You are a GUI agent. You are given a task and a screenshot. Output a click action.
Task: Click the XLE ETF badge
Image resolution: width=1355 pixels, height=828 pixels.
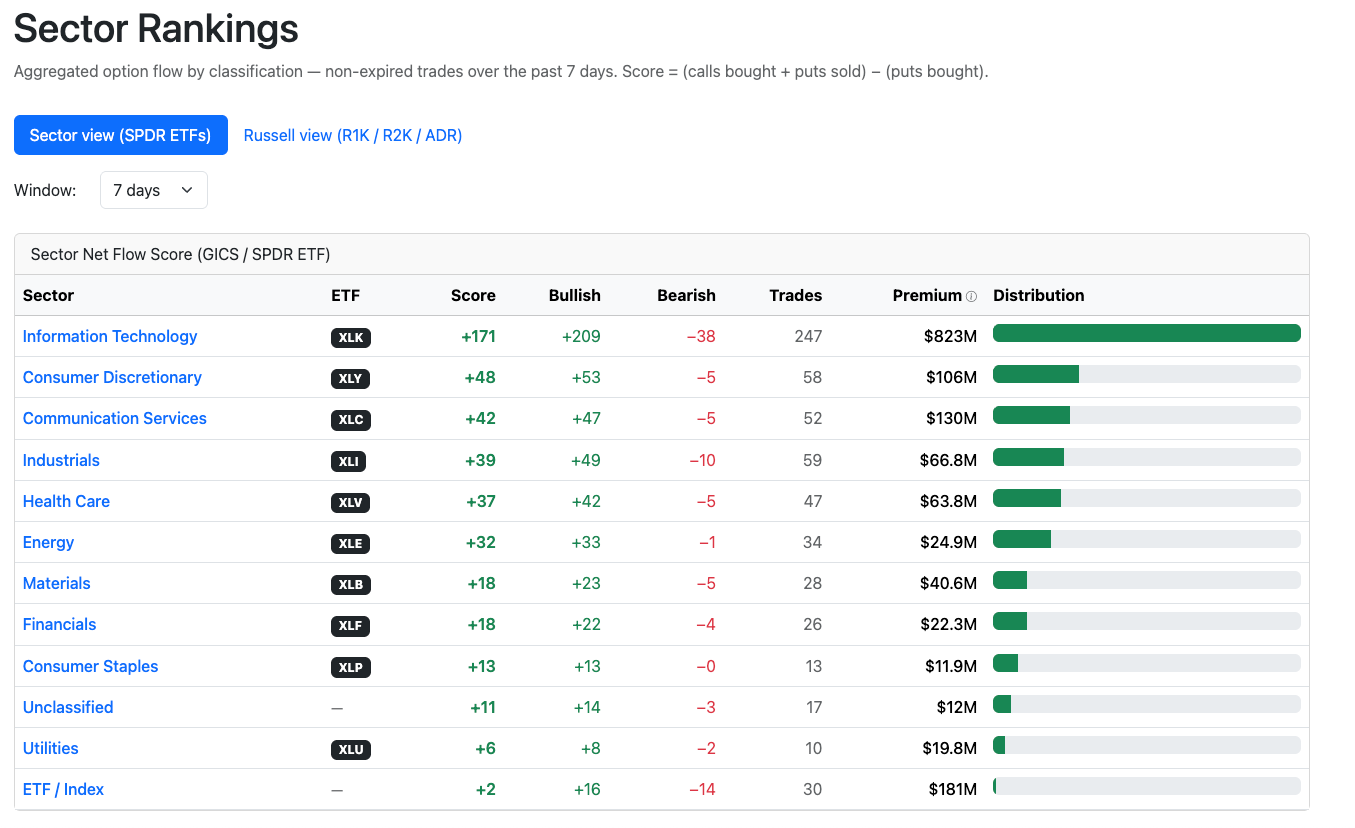point(351,544)
